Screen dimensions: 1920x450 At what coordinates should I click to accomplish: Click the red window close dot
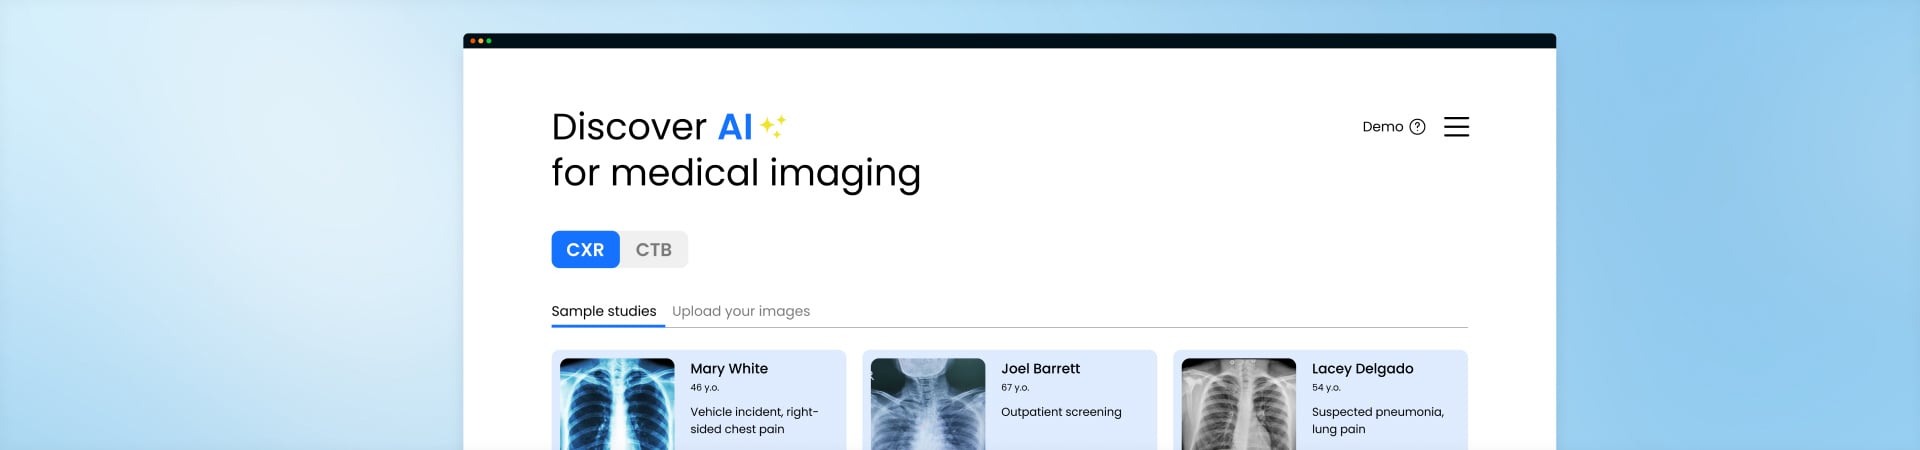pyautogui.click(x=472, y=41)
